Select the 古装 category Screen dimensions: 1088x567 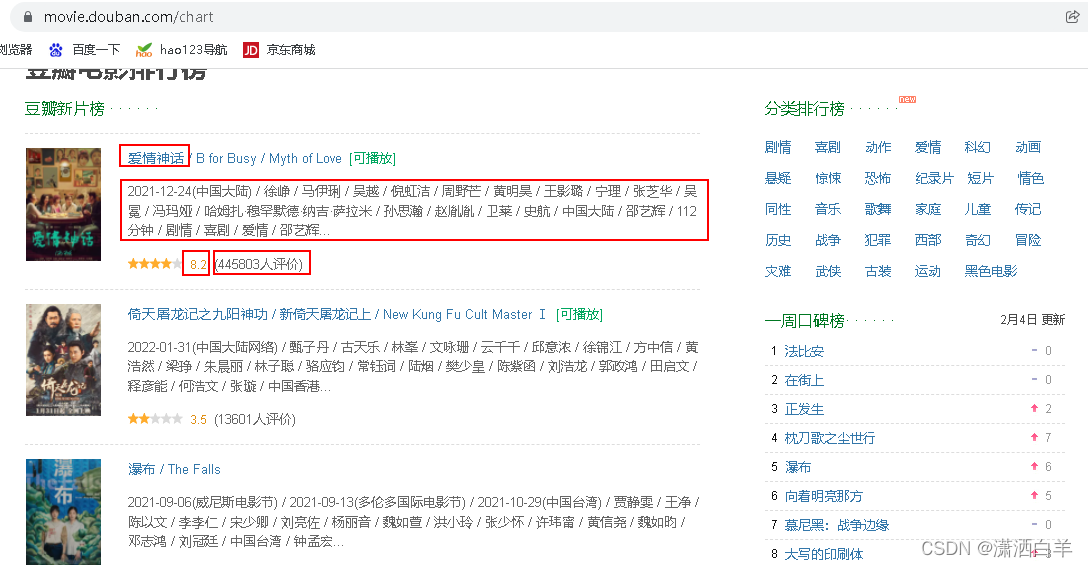tap(878, 271)
